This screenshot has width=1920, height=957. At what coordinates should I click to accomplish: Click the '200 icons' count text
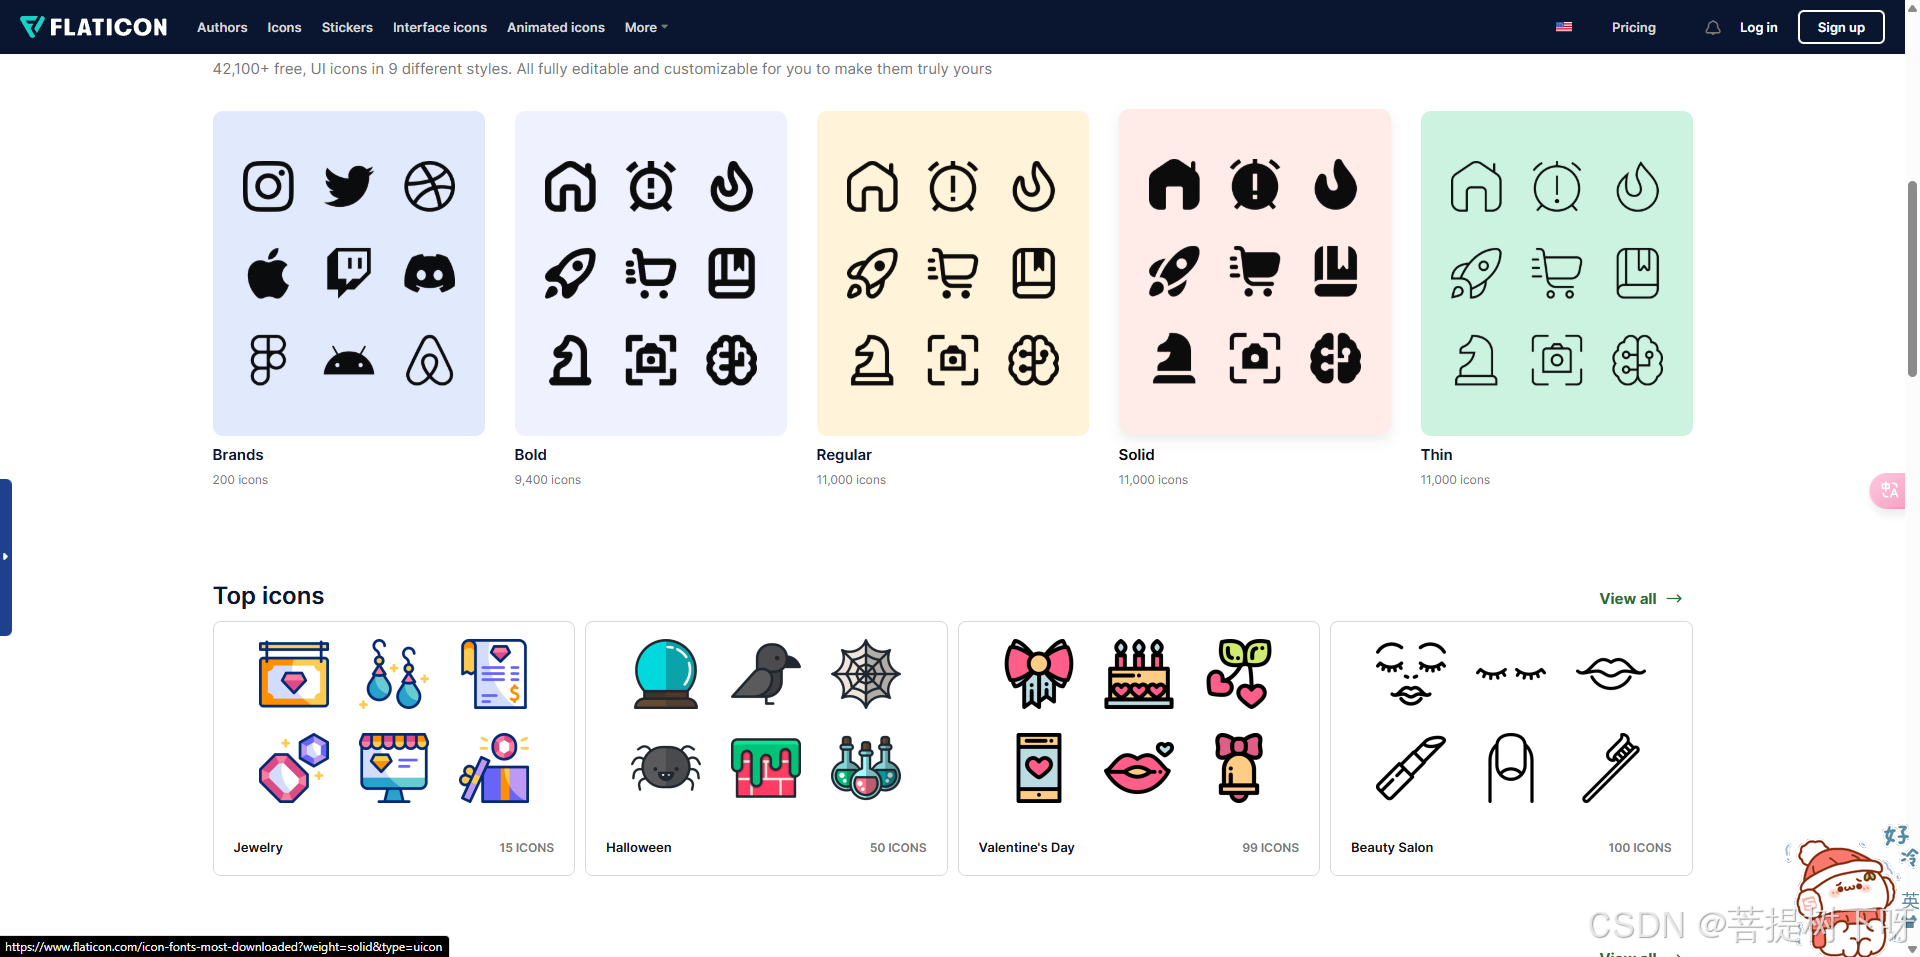coord(240,480)
